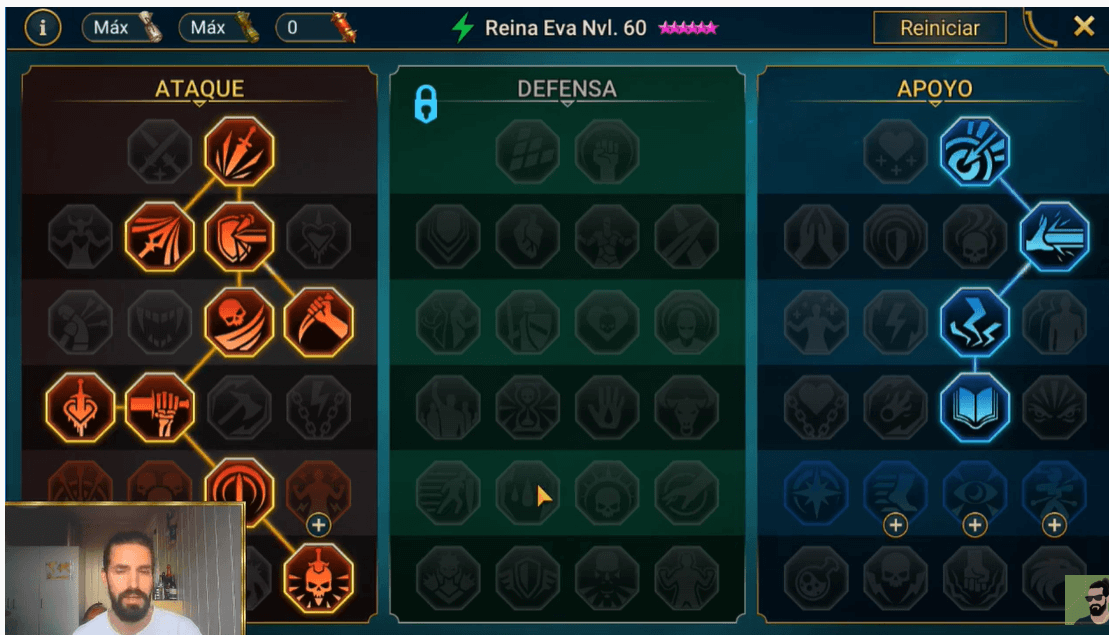
Task: Select the top blue swirl Apoyo mastery
Action: pos(975,151)
